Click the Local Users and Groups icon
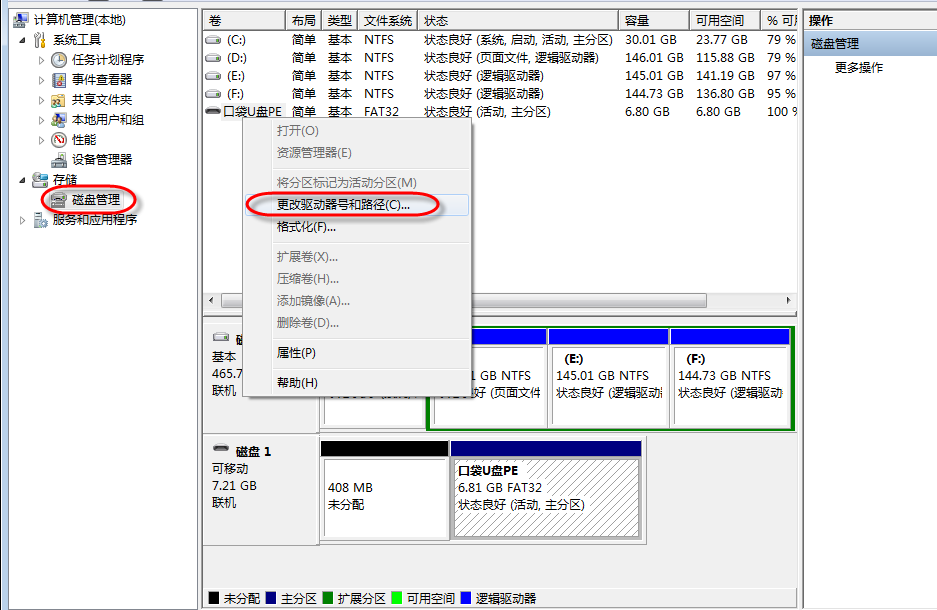 59,120
